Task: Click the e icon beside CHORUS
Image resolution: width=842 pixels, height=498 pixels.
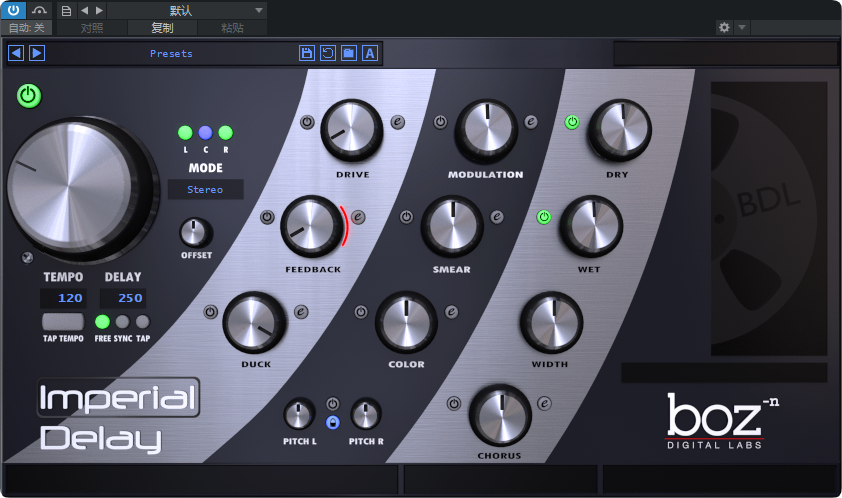Action: (544, 403)
